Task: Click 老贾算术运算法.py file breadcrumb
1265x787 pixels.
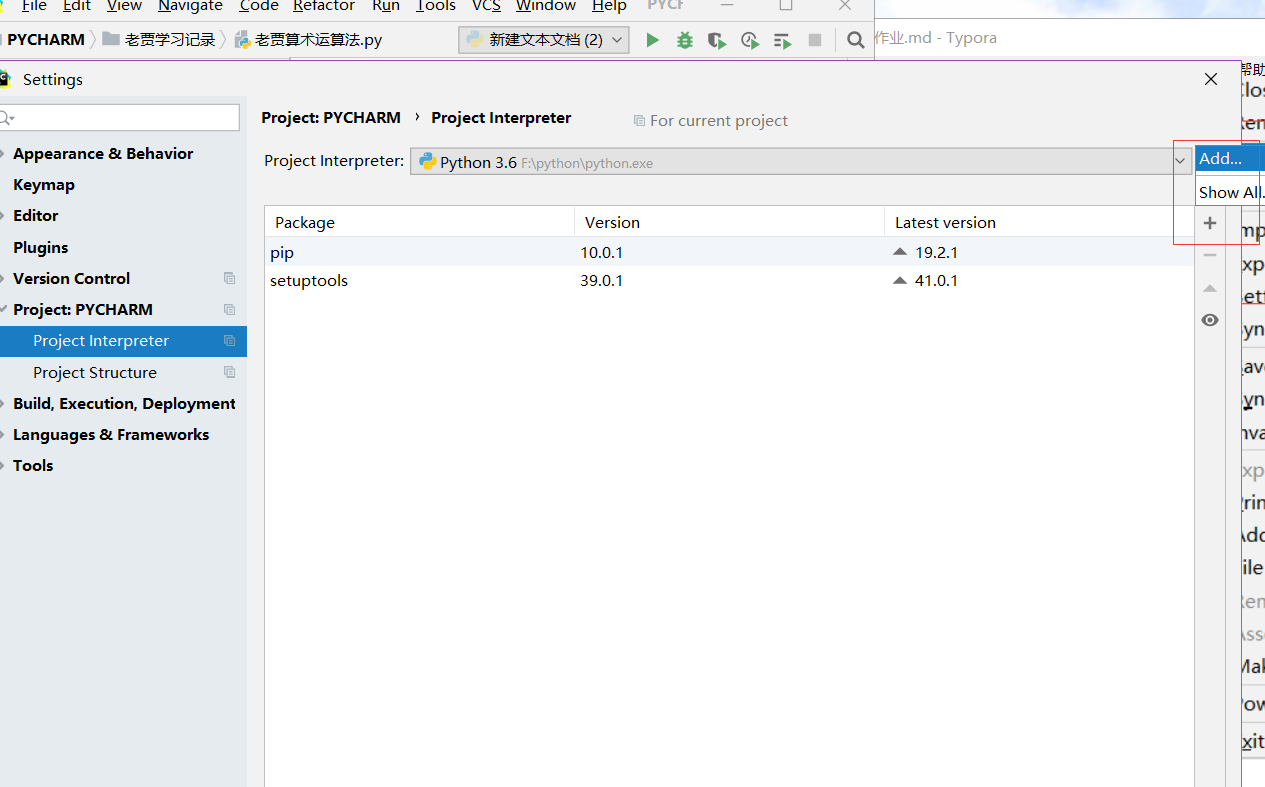Action: pos(308,40)
